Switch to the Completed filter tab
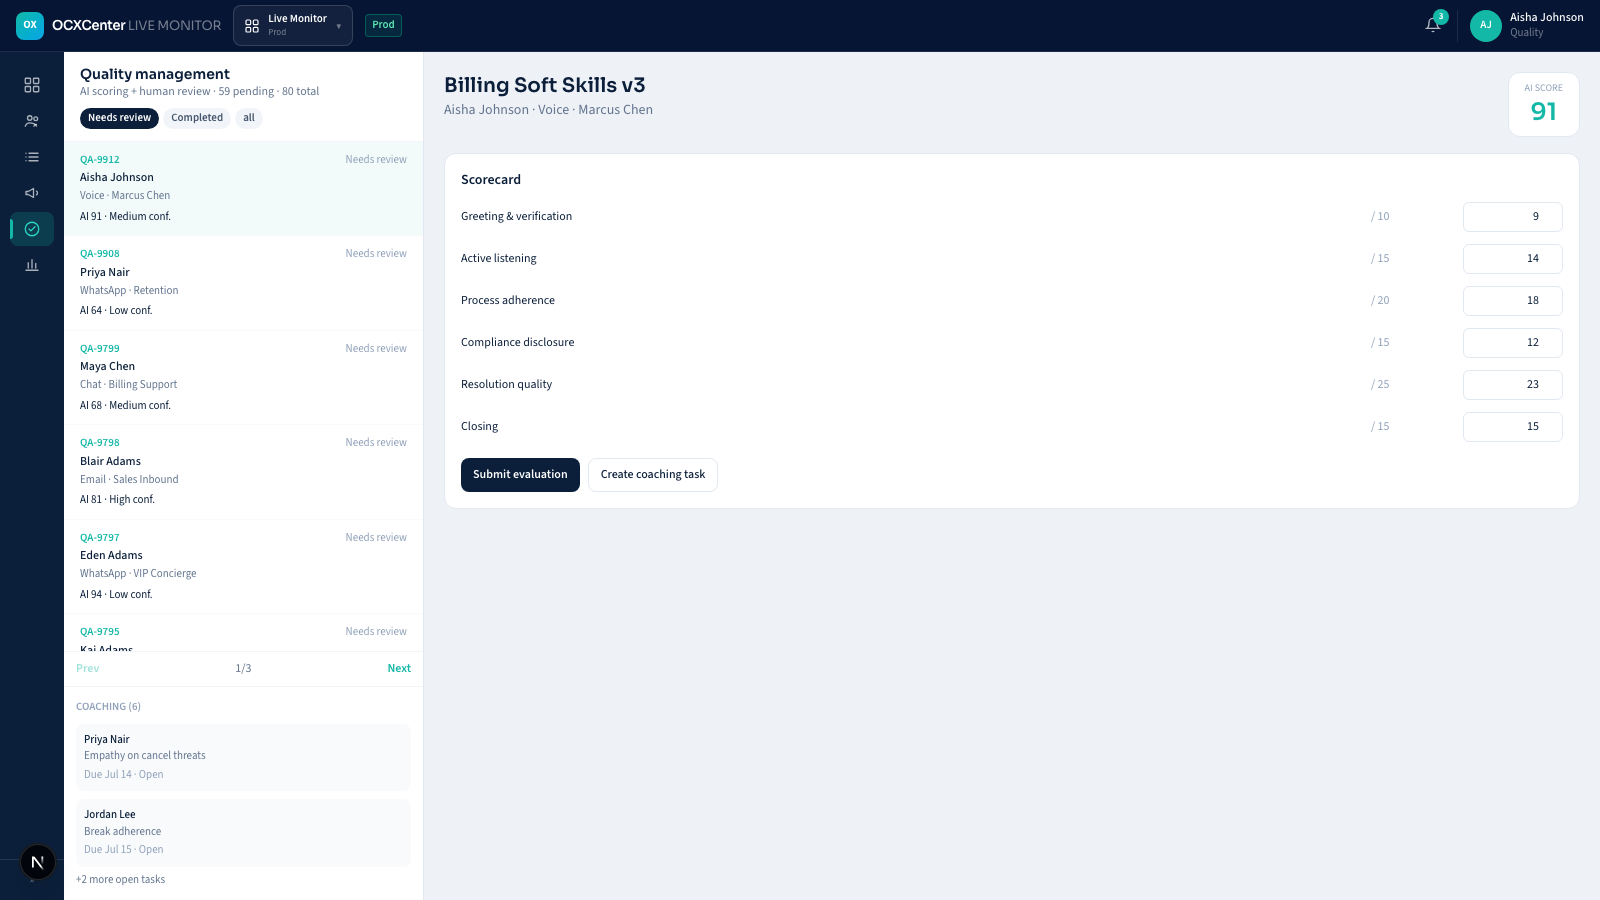 [x=197, y=118]
